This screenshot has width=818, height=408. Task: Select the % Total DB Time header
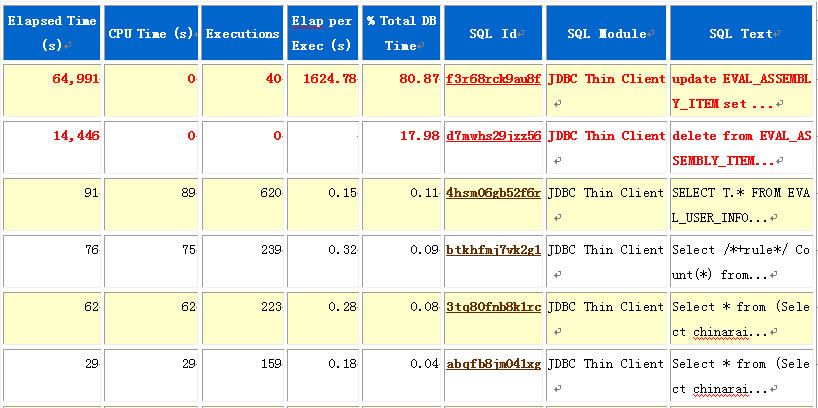coord(401,33)
